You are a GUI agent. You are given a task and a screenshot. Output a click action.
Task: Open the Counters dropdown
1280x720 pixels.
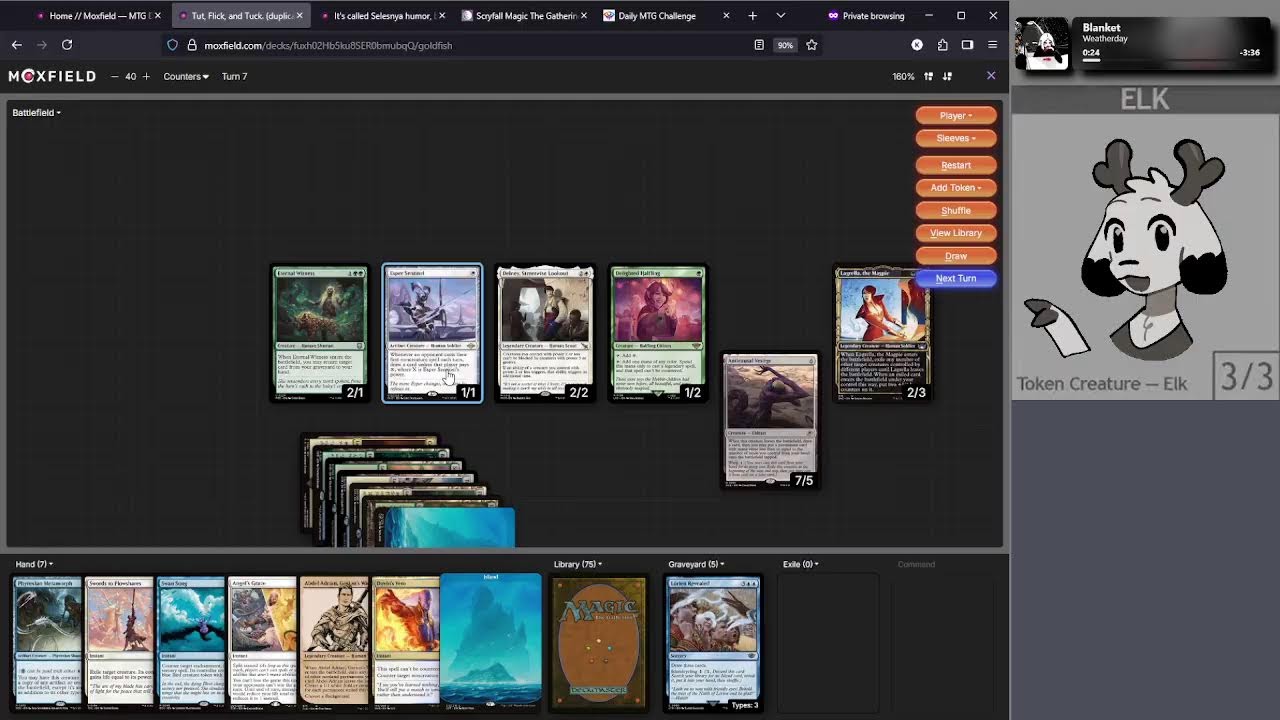pos(186,76)
